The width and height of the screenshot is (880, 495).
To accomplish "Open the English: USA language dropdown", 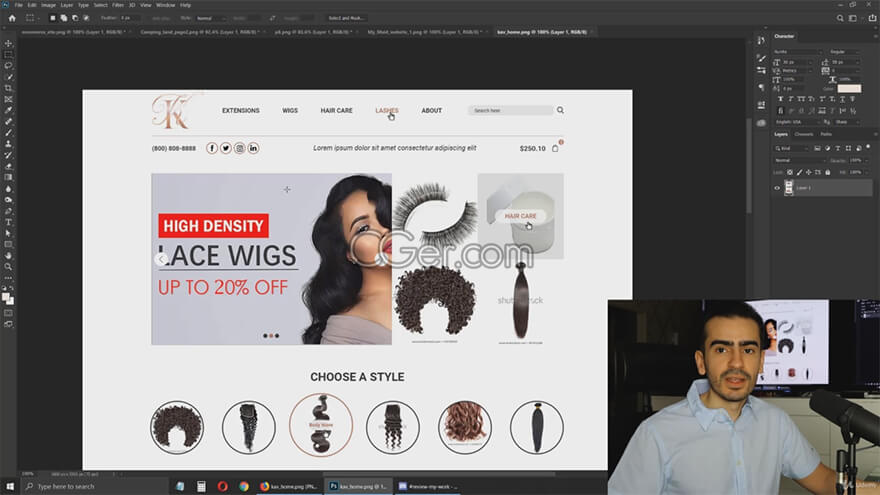I will tap(798, 122).
